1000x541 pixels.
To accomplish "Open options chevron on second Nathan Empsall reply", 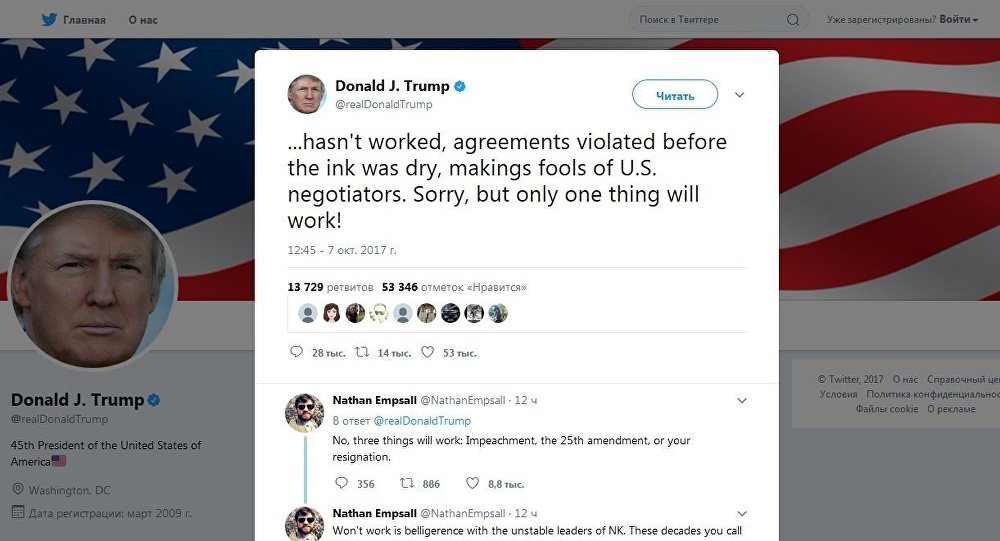I will coord(742,514).
